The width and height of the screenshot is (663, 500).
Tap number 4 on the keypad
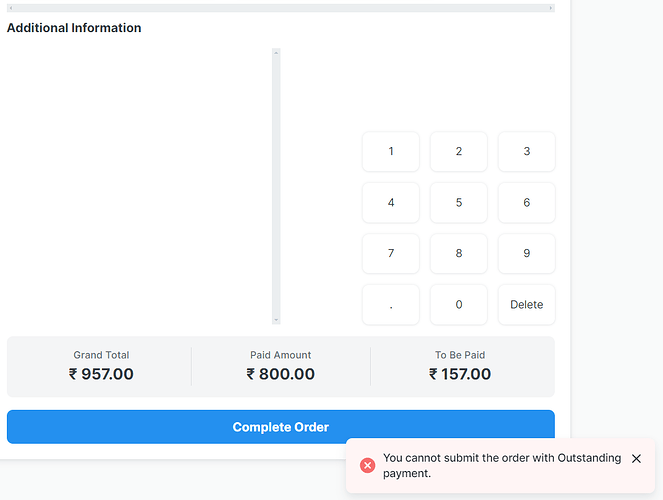[391, 202]
